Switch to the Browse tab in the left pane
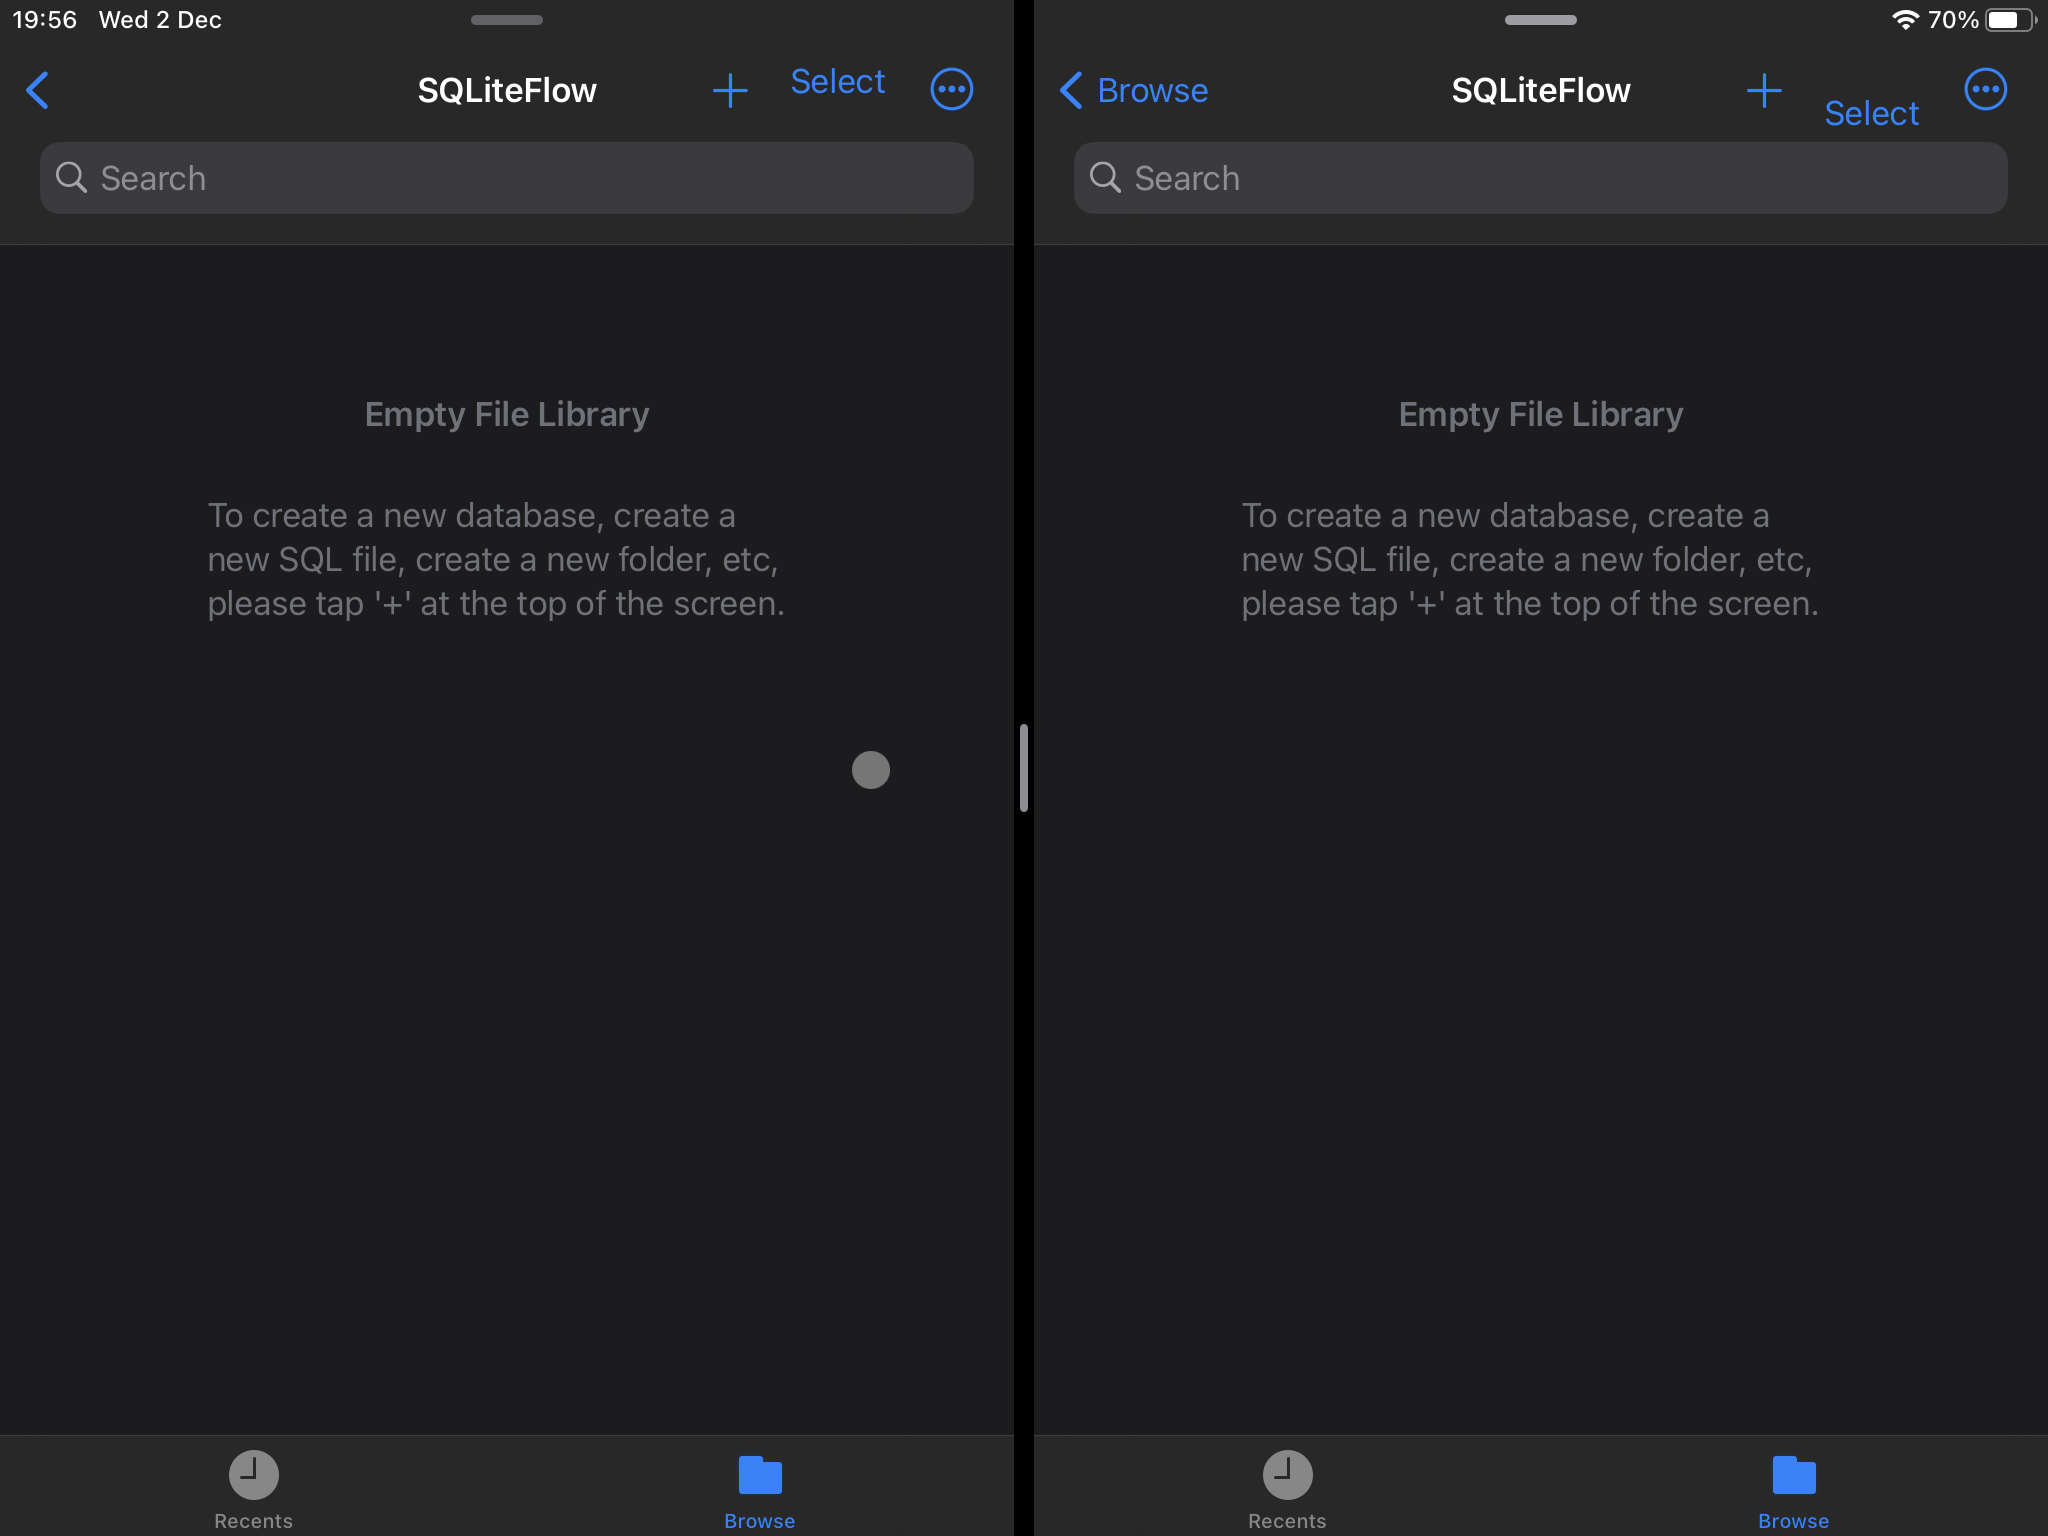 [x=759, y=1490]
